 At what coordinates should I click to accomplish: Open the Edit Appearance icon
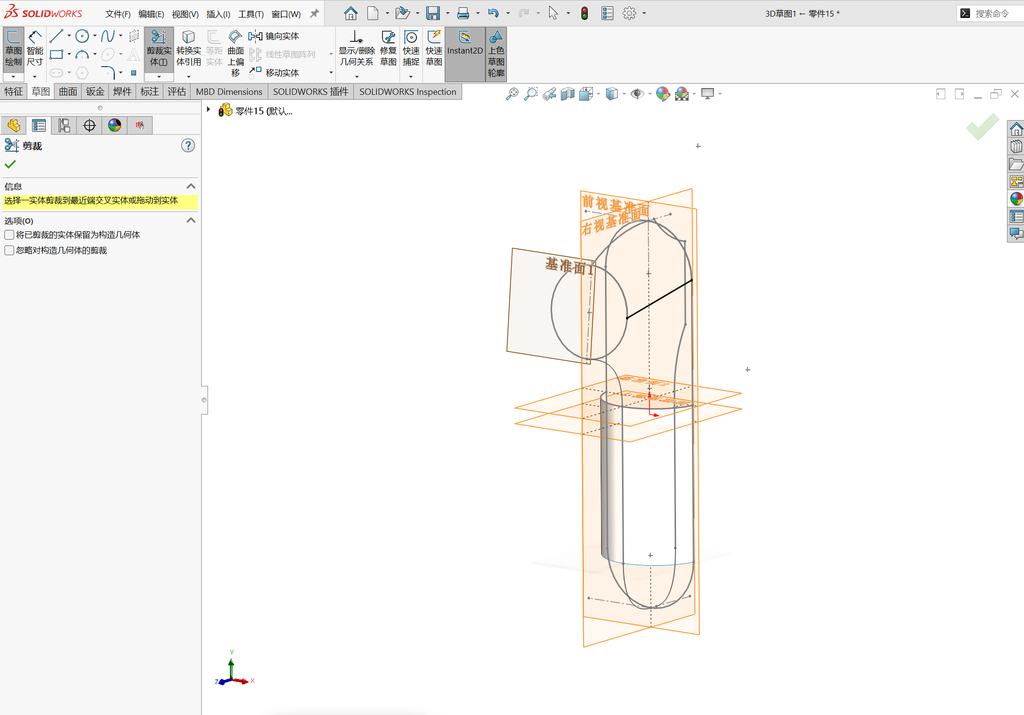(x=662, y=94)
